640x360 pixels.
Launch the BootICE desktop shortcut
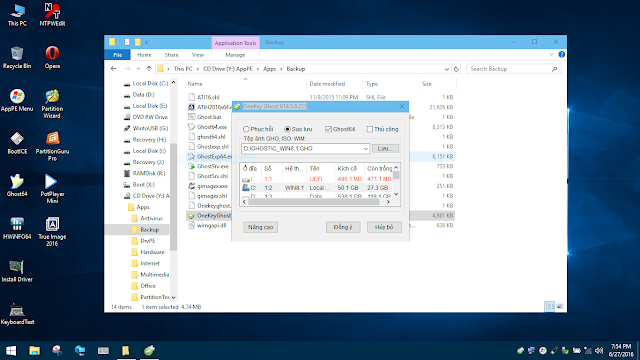click(x=17, y=143)
